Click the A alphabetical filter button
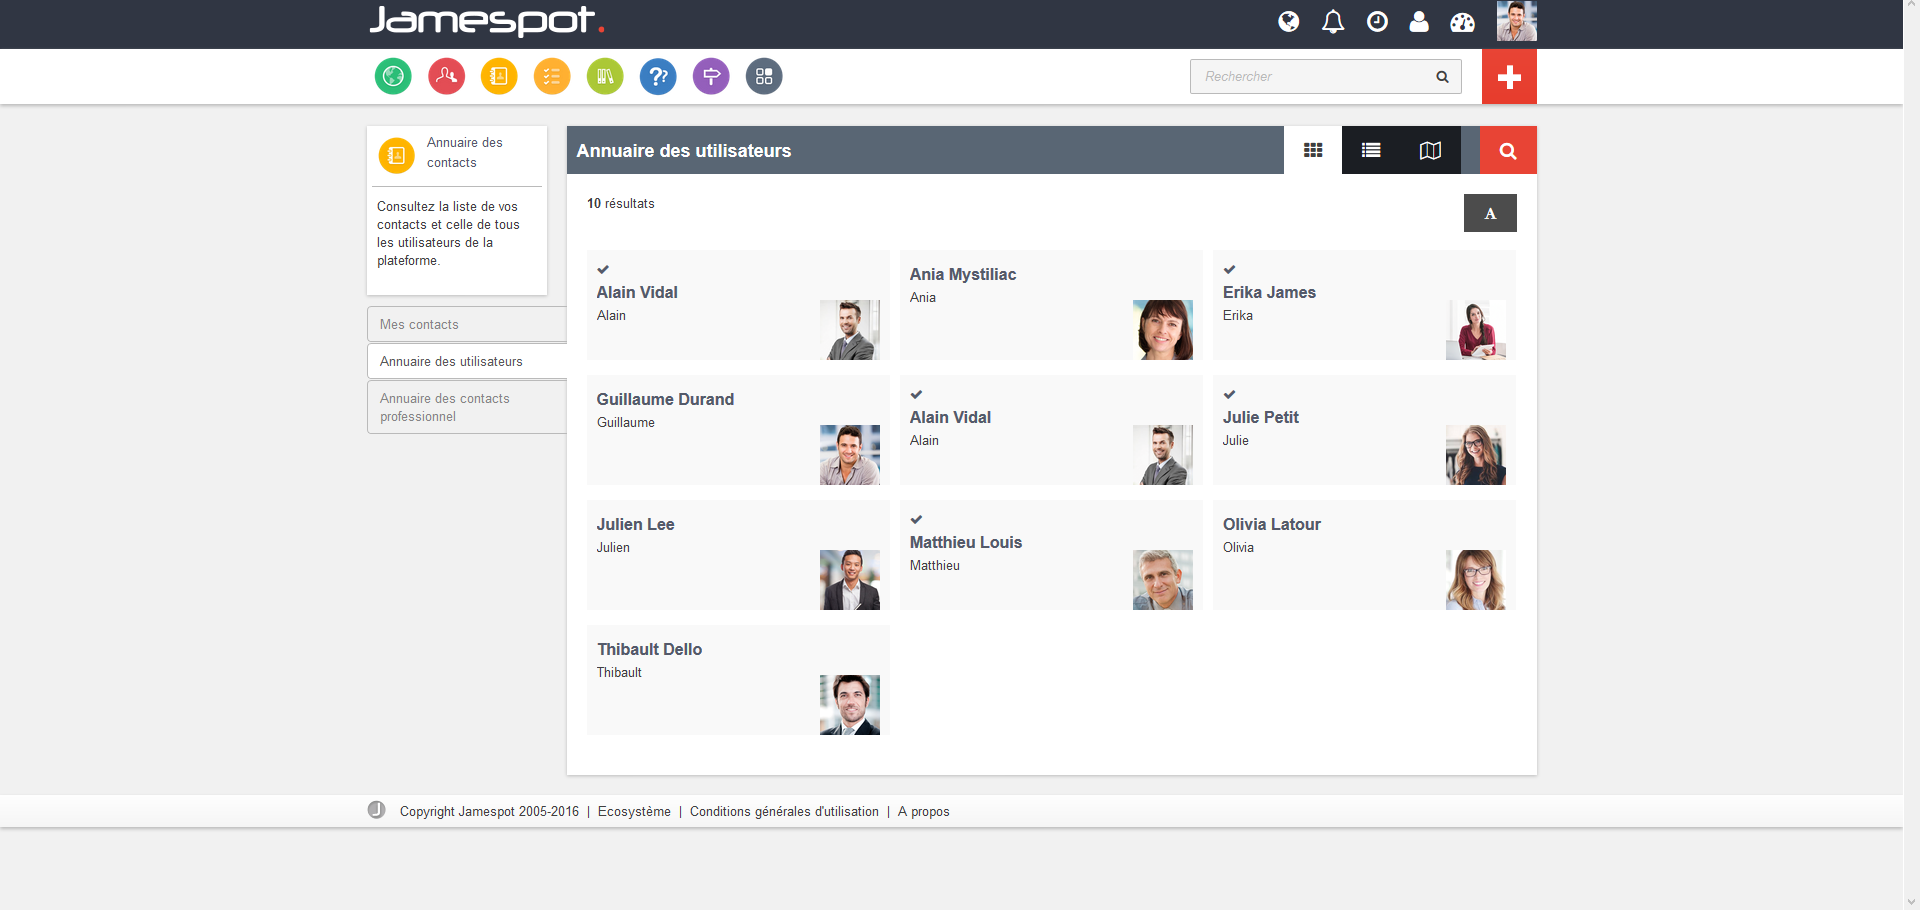The width and height of the screenshot is (1920, 910). tap(1490, 213)
